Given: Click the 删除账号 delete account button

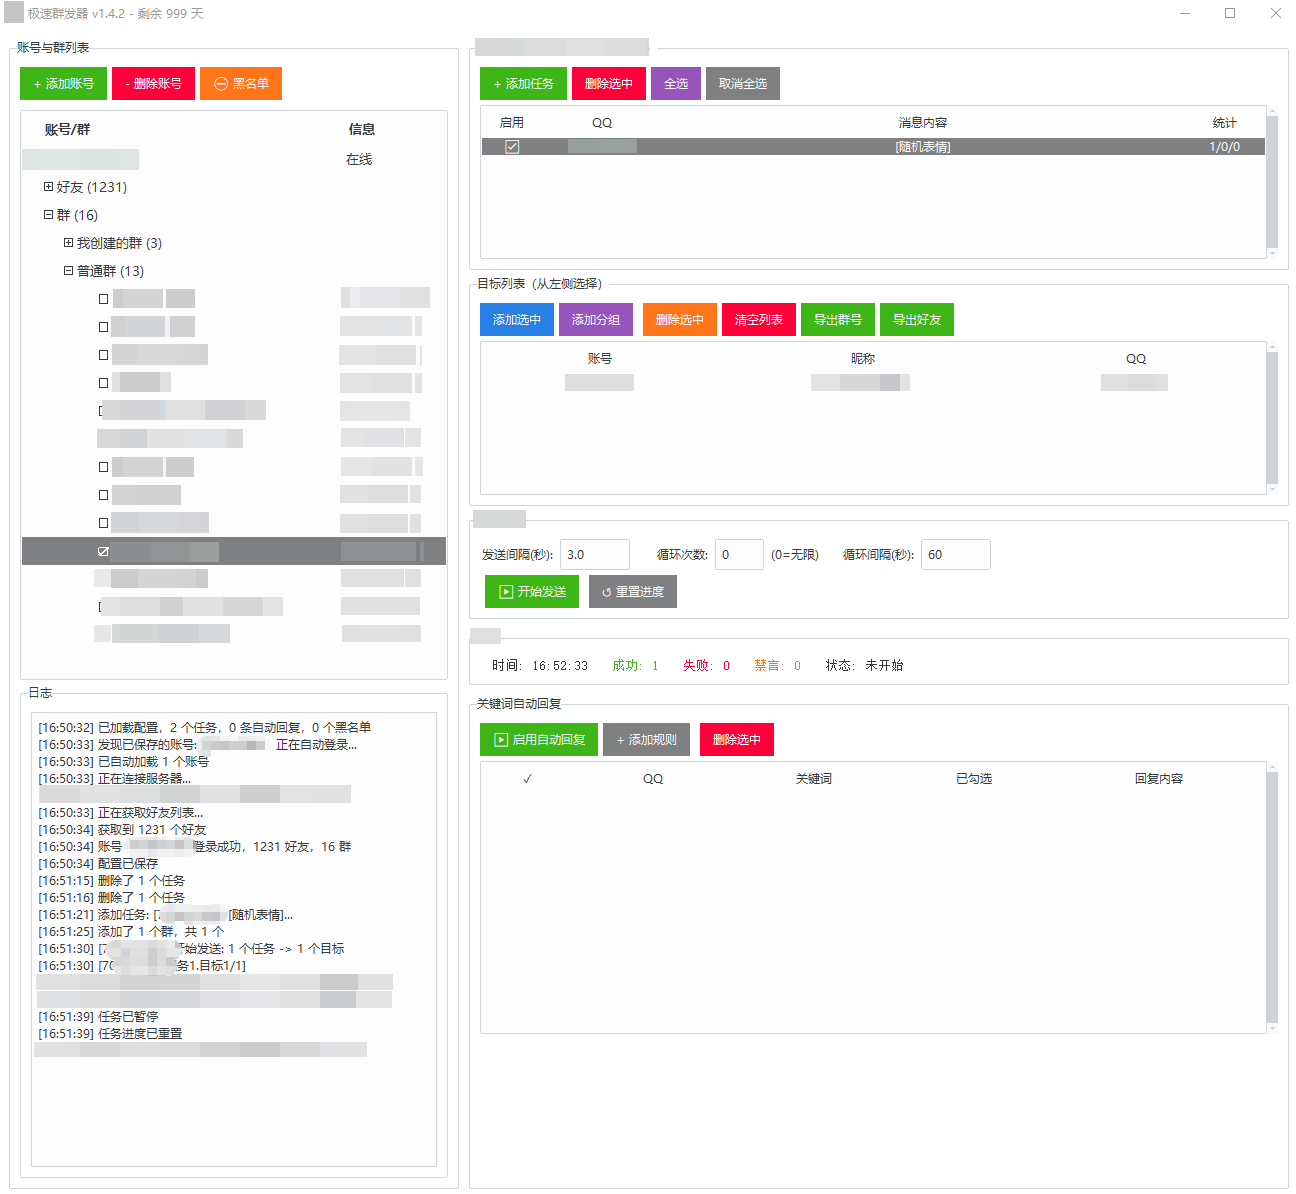Looking at the screenshot, I should [153, 84].
